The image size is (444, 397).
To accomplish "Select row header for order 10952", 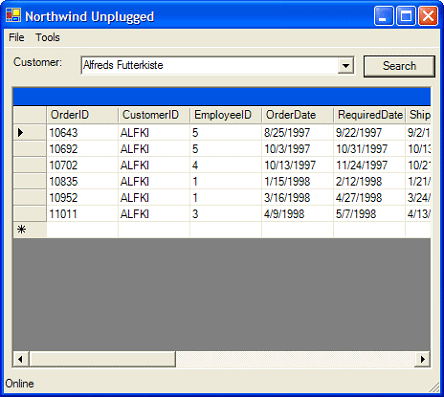I will pyautogui.click(x=30, y=198).
